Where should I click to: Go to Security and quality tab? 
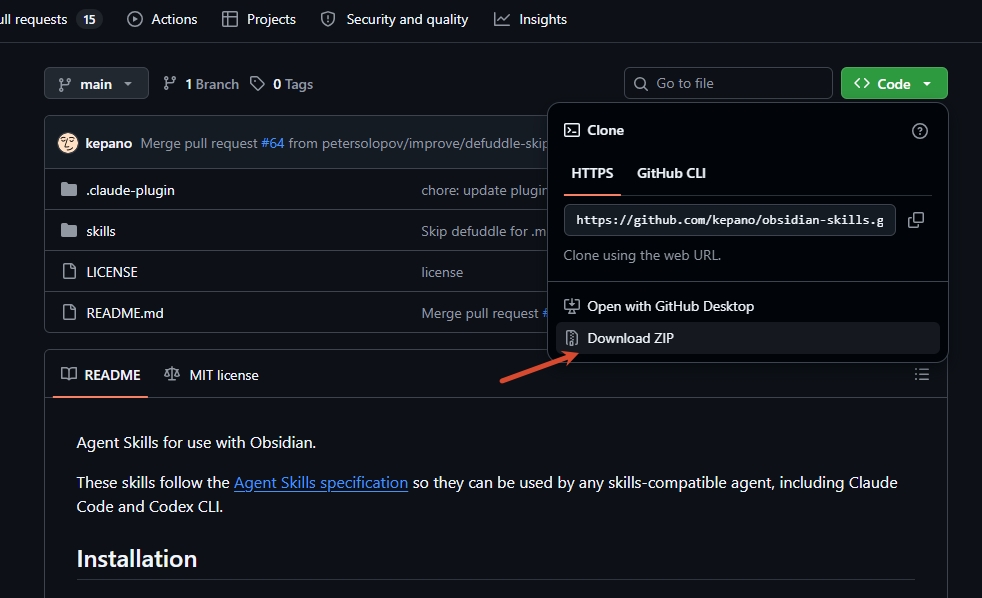click(x=395, y=19)
